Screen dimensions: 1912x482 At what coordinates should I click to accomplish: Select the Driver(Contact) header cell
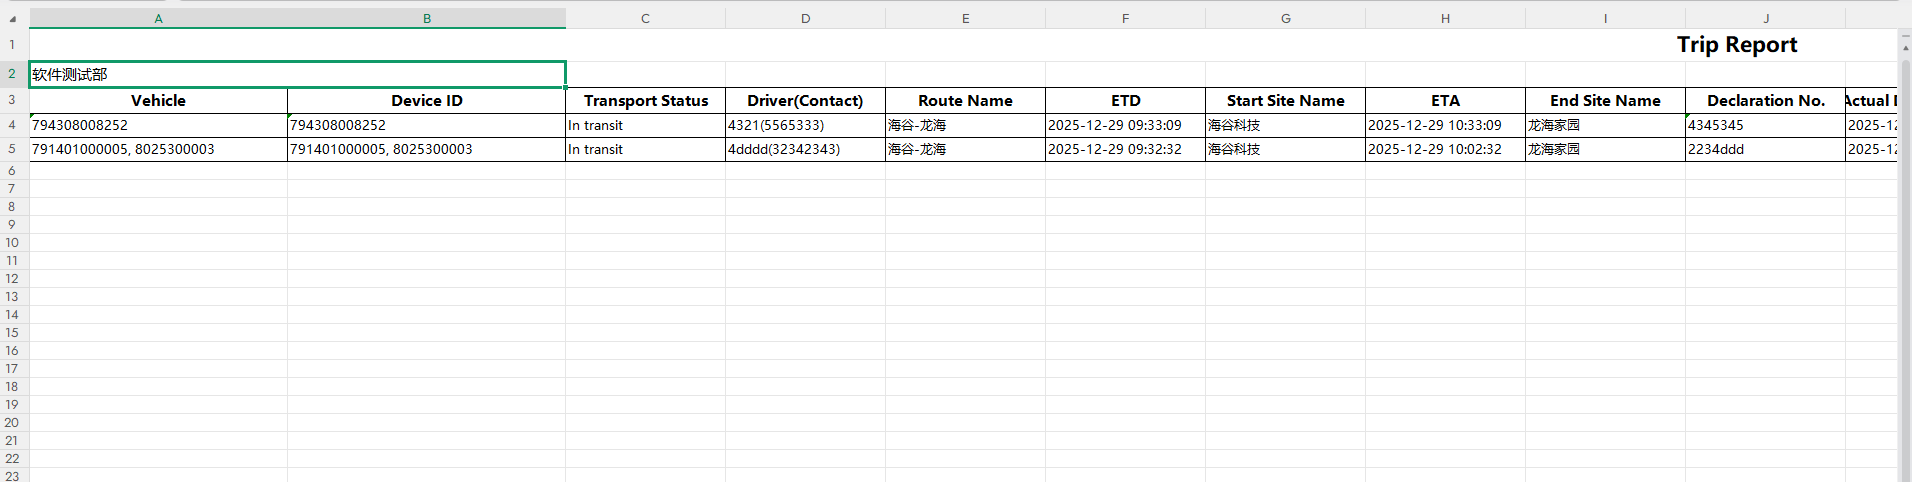coord(805,101)
